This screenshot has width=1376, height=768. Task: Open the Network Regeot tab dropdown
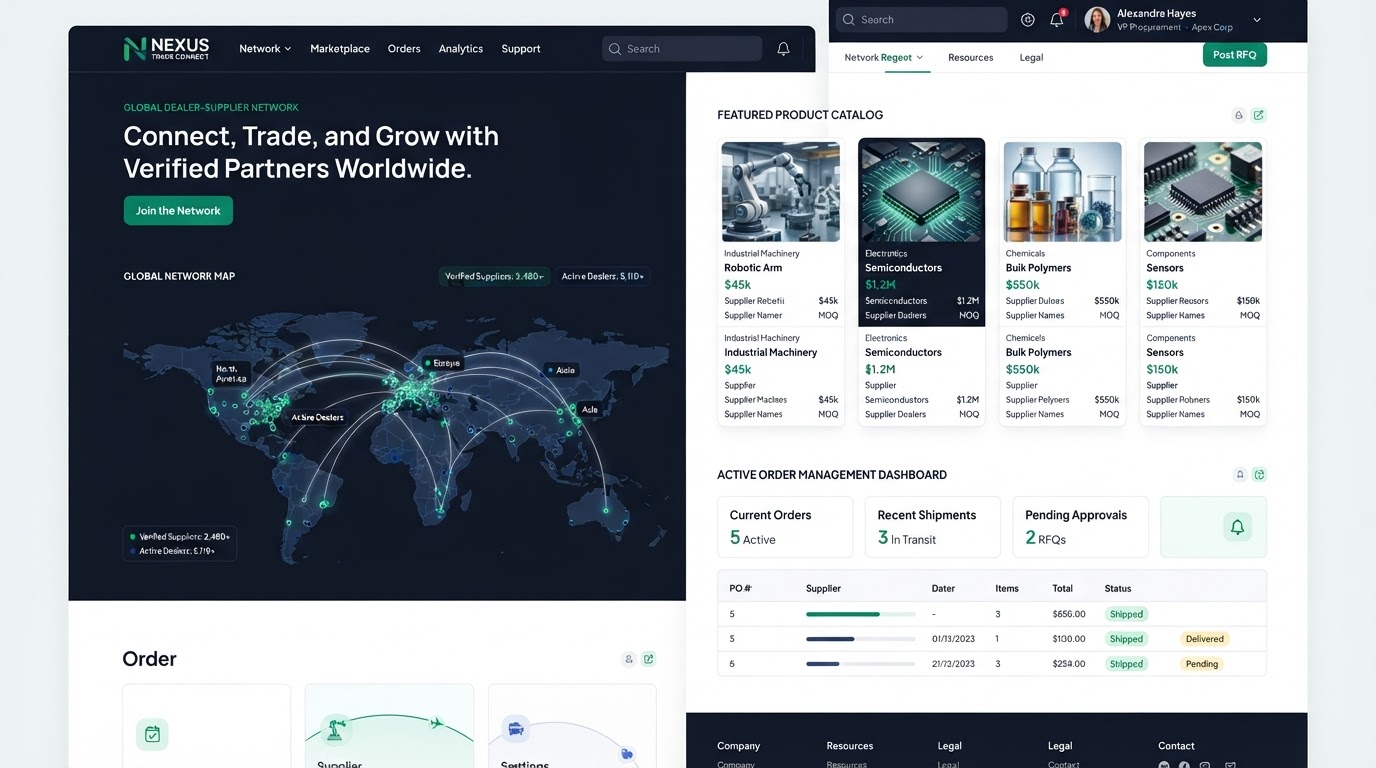coord(884,57)
